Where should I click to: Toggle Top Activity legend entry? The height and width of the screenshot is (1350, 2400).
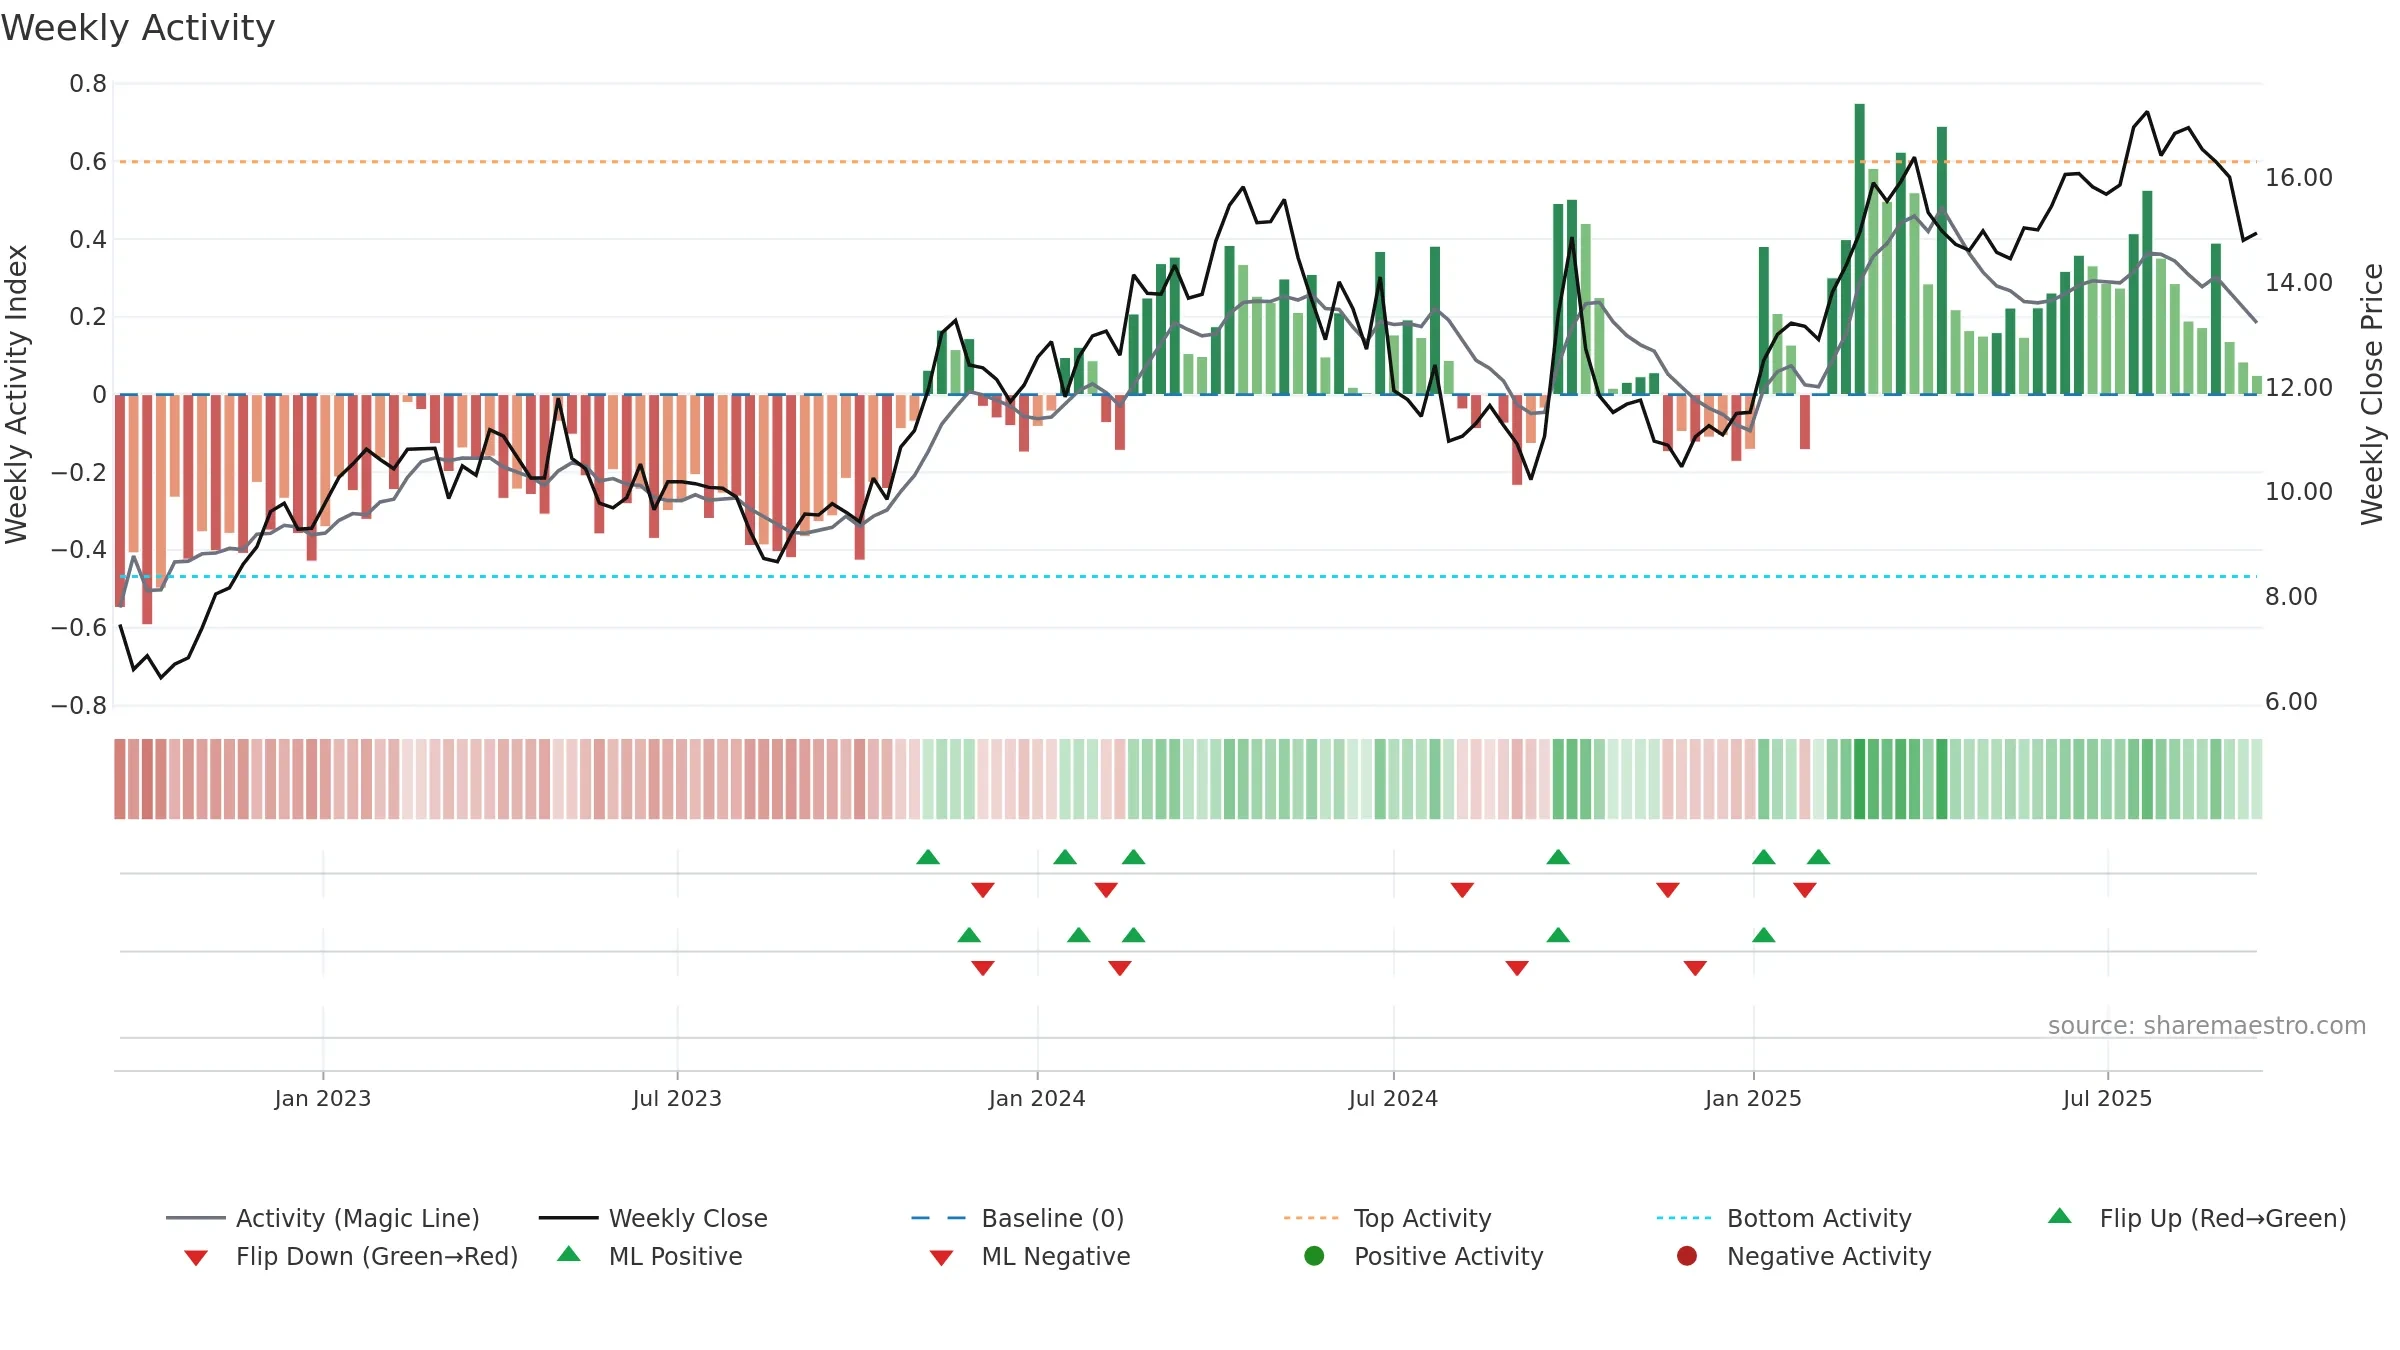(1388, 1218)
